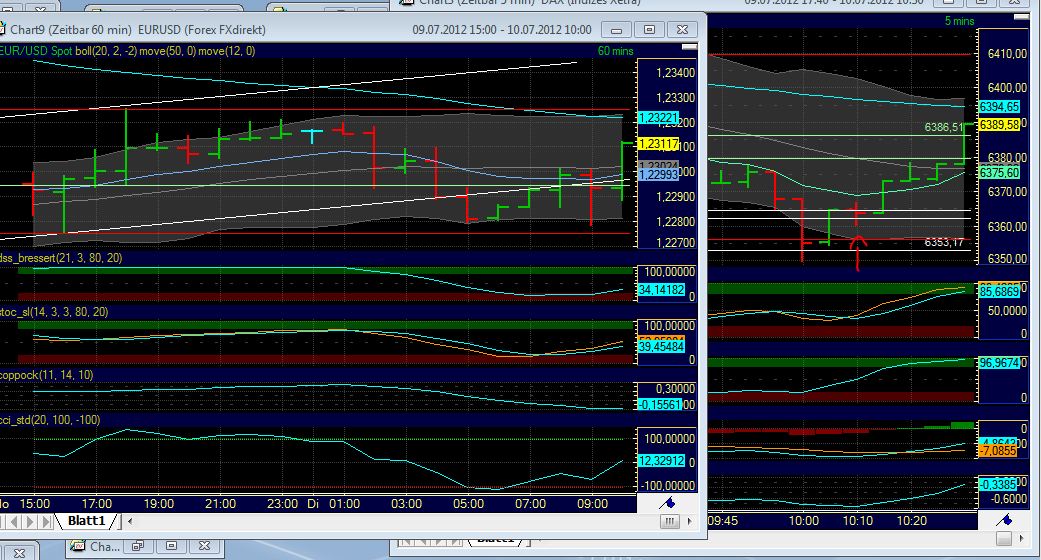Click dss_bressert value tag 34,14182

661,290
